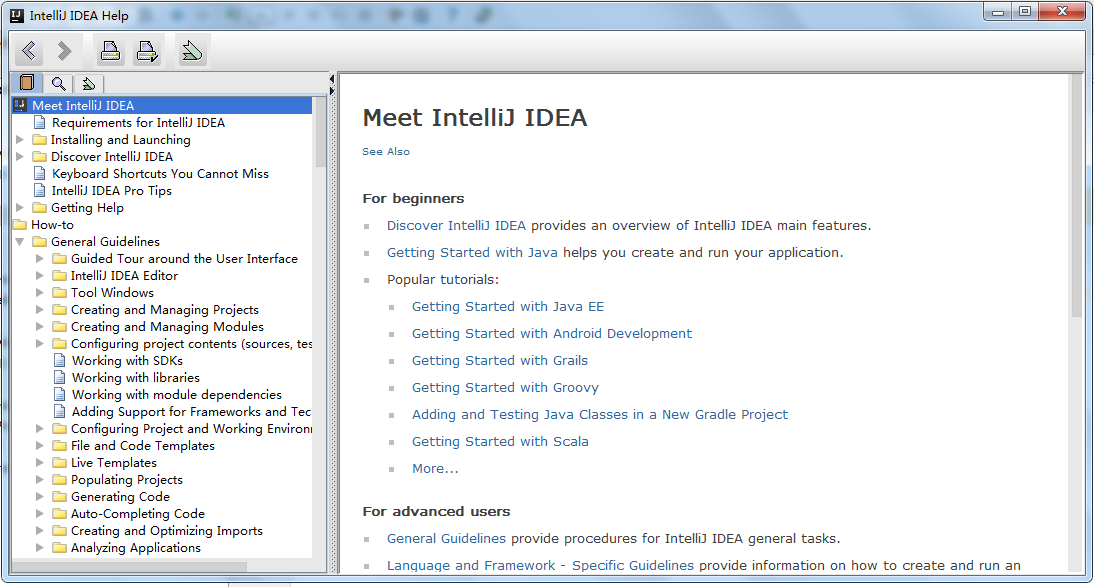Expand the Getting Help folder
Image resolution: width=1094 pixels, height=587 pixels.
[x=20, y=208]
